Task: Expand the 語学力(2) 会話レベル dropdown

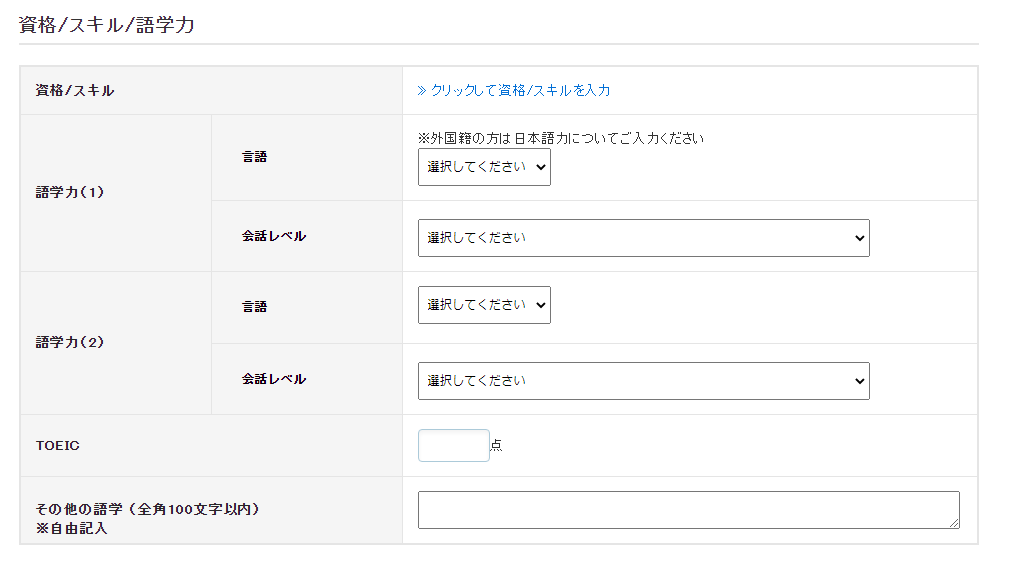Action: [643, 381]
